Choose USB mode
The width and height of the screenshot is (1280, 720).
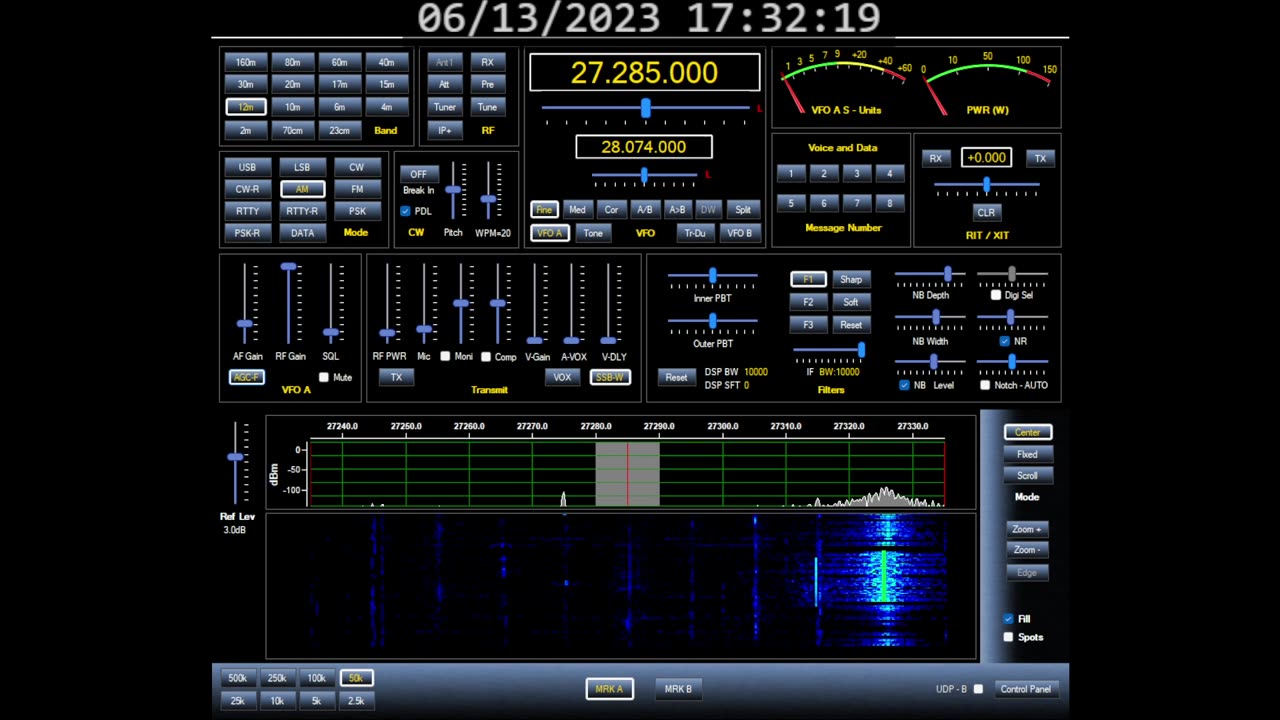(x=247, y=167)
